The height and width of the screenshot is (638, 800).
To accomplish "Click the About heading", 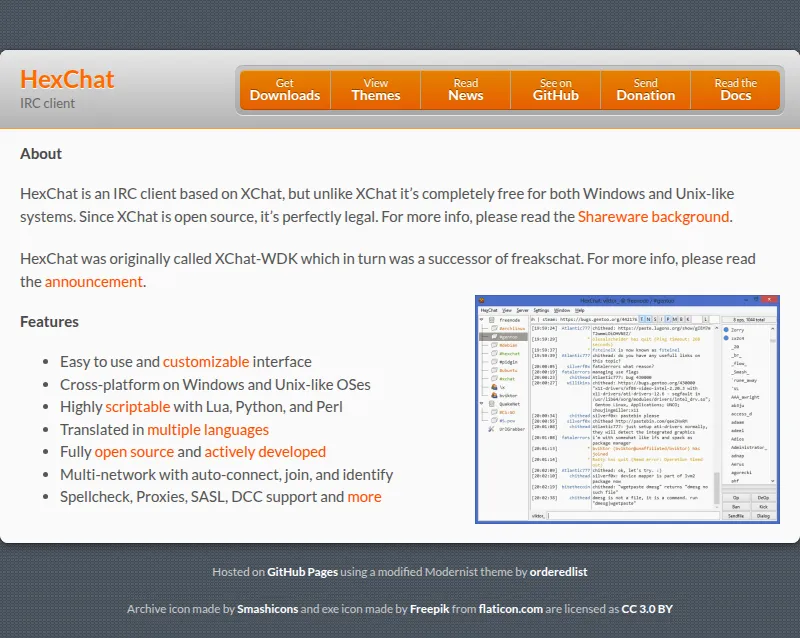I will [x=41, y=154].
